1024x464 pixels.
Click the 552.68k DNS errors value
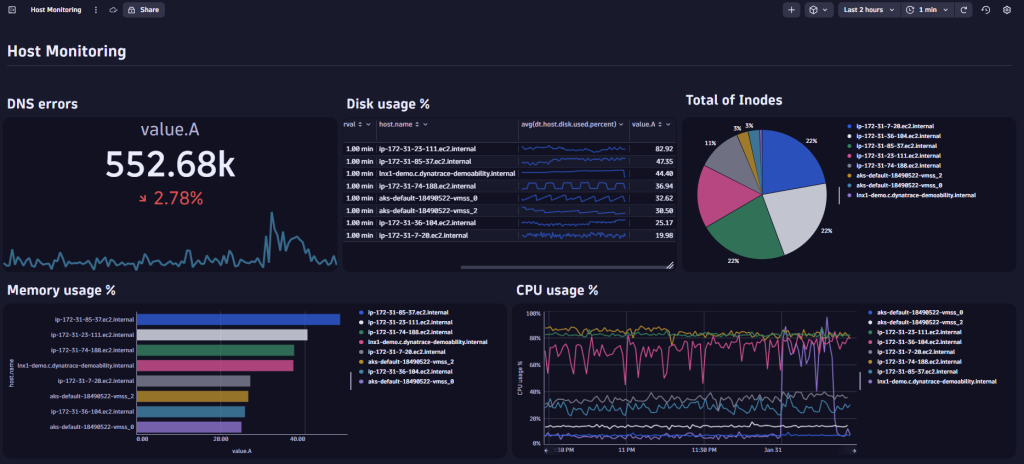pos(170,164)
